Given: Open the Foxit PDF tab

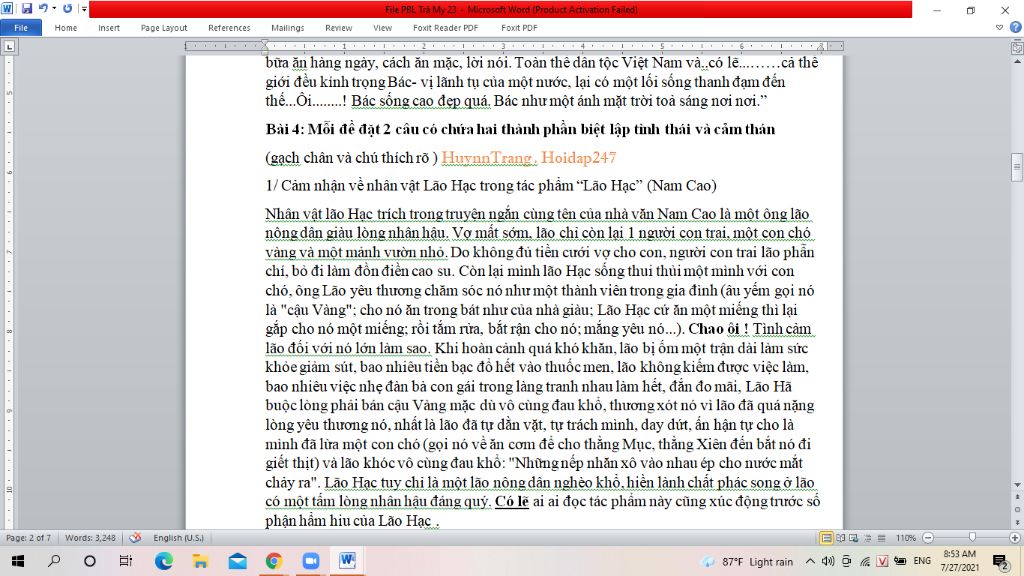Looking at the screenshot, I should pyautogui.click(x=519, y=28).
